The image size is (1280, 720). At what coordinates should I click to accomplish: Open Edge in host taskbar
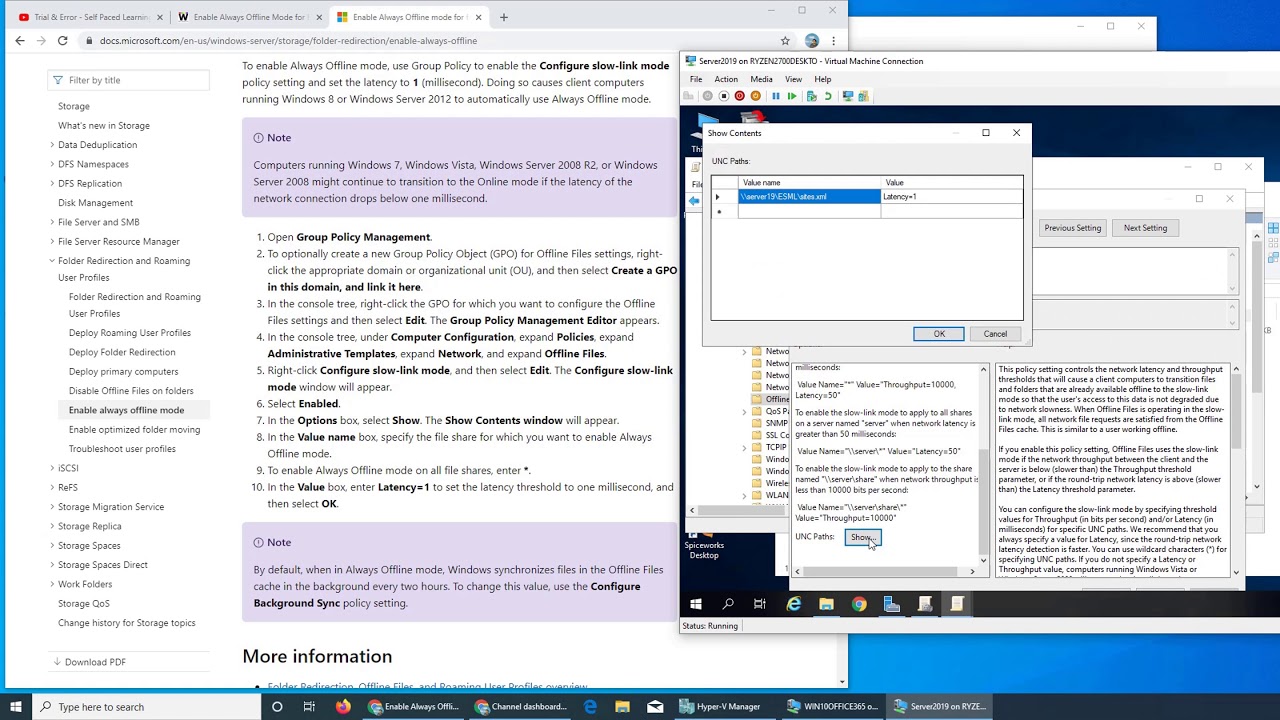point(590,707)
